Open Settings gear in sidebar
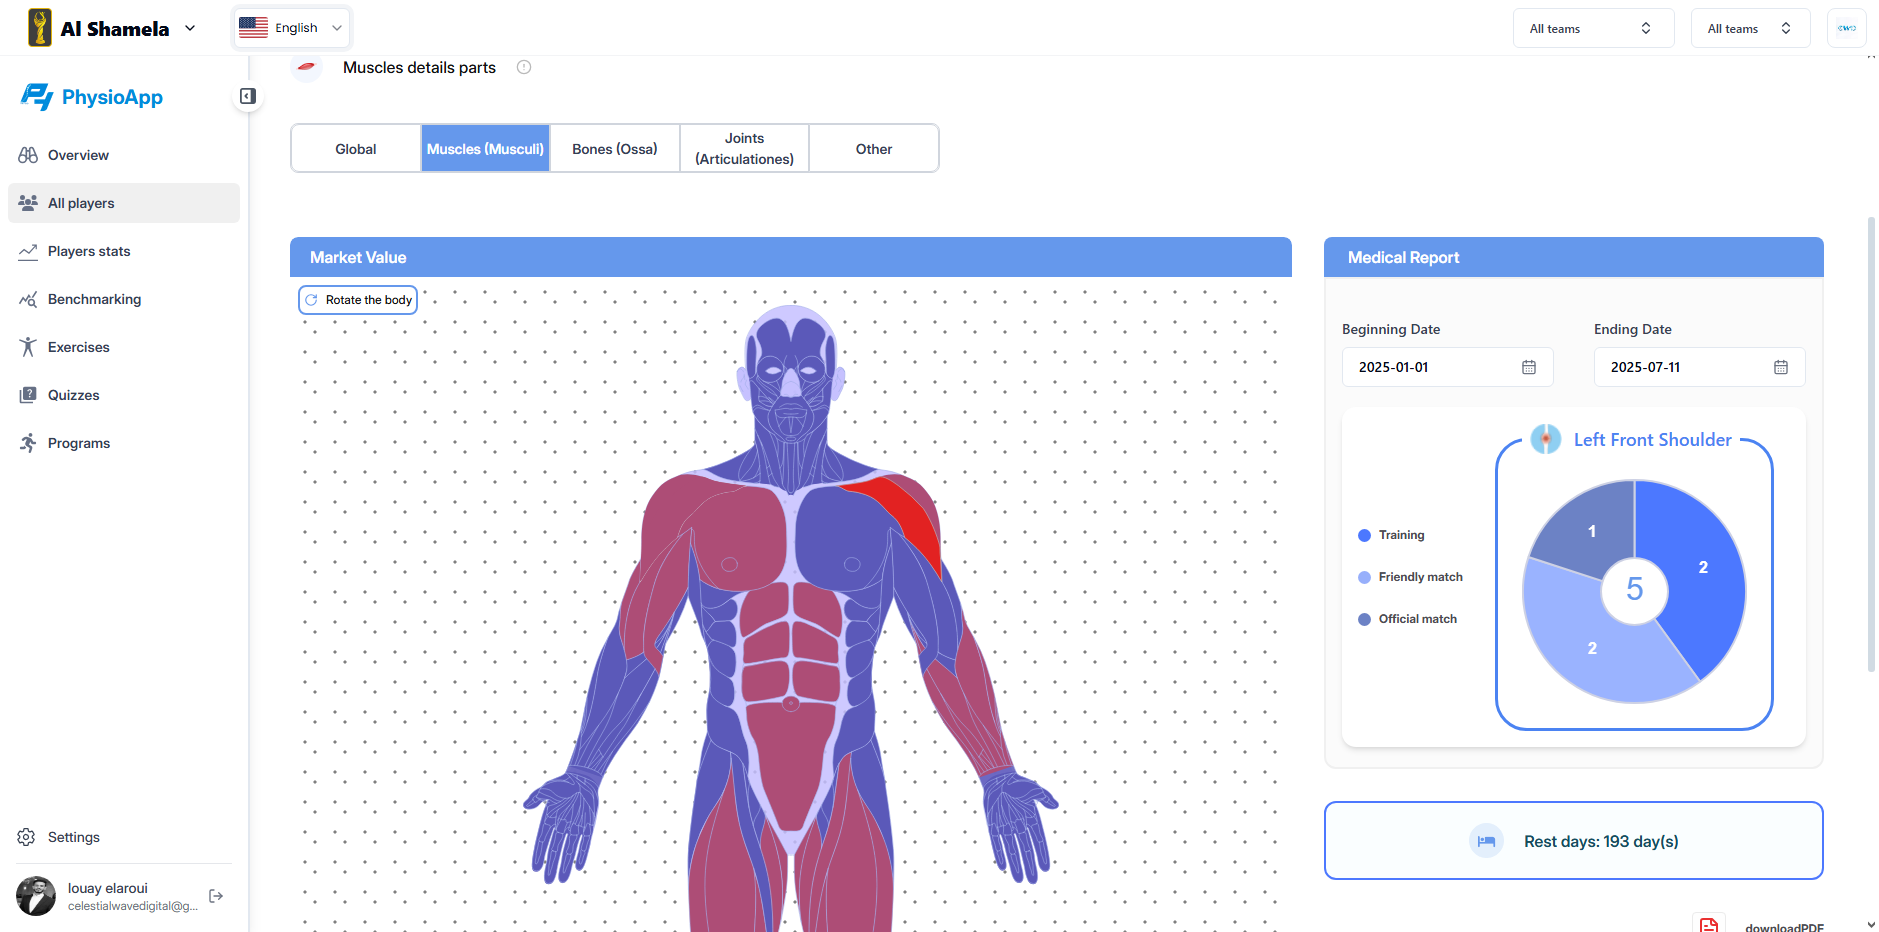 pyautogui.click(x=27, y=837)
